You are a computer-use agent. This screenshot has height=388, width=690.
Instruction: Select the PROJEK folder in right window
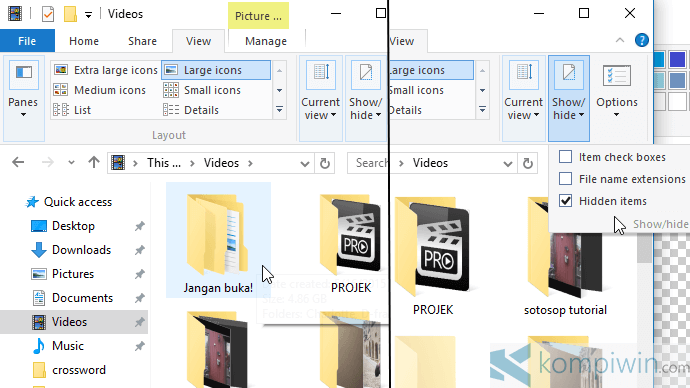(433, 256)
